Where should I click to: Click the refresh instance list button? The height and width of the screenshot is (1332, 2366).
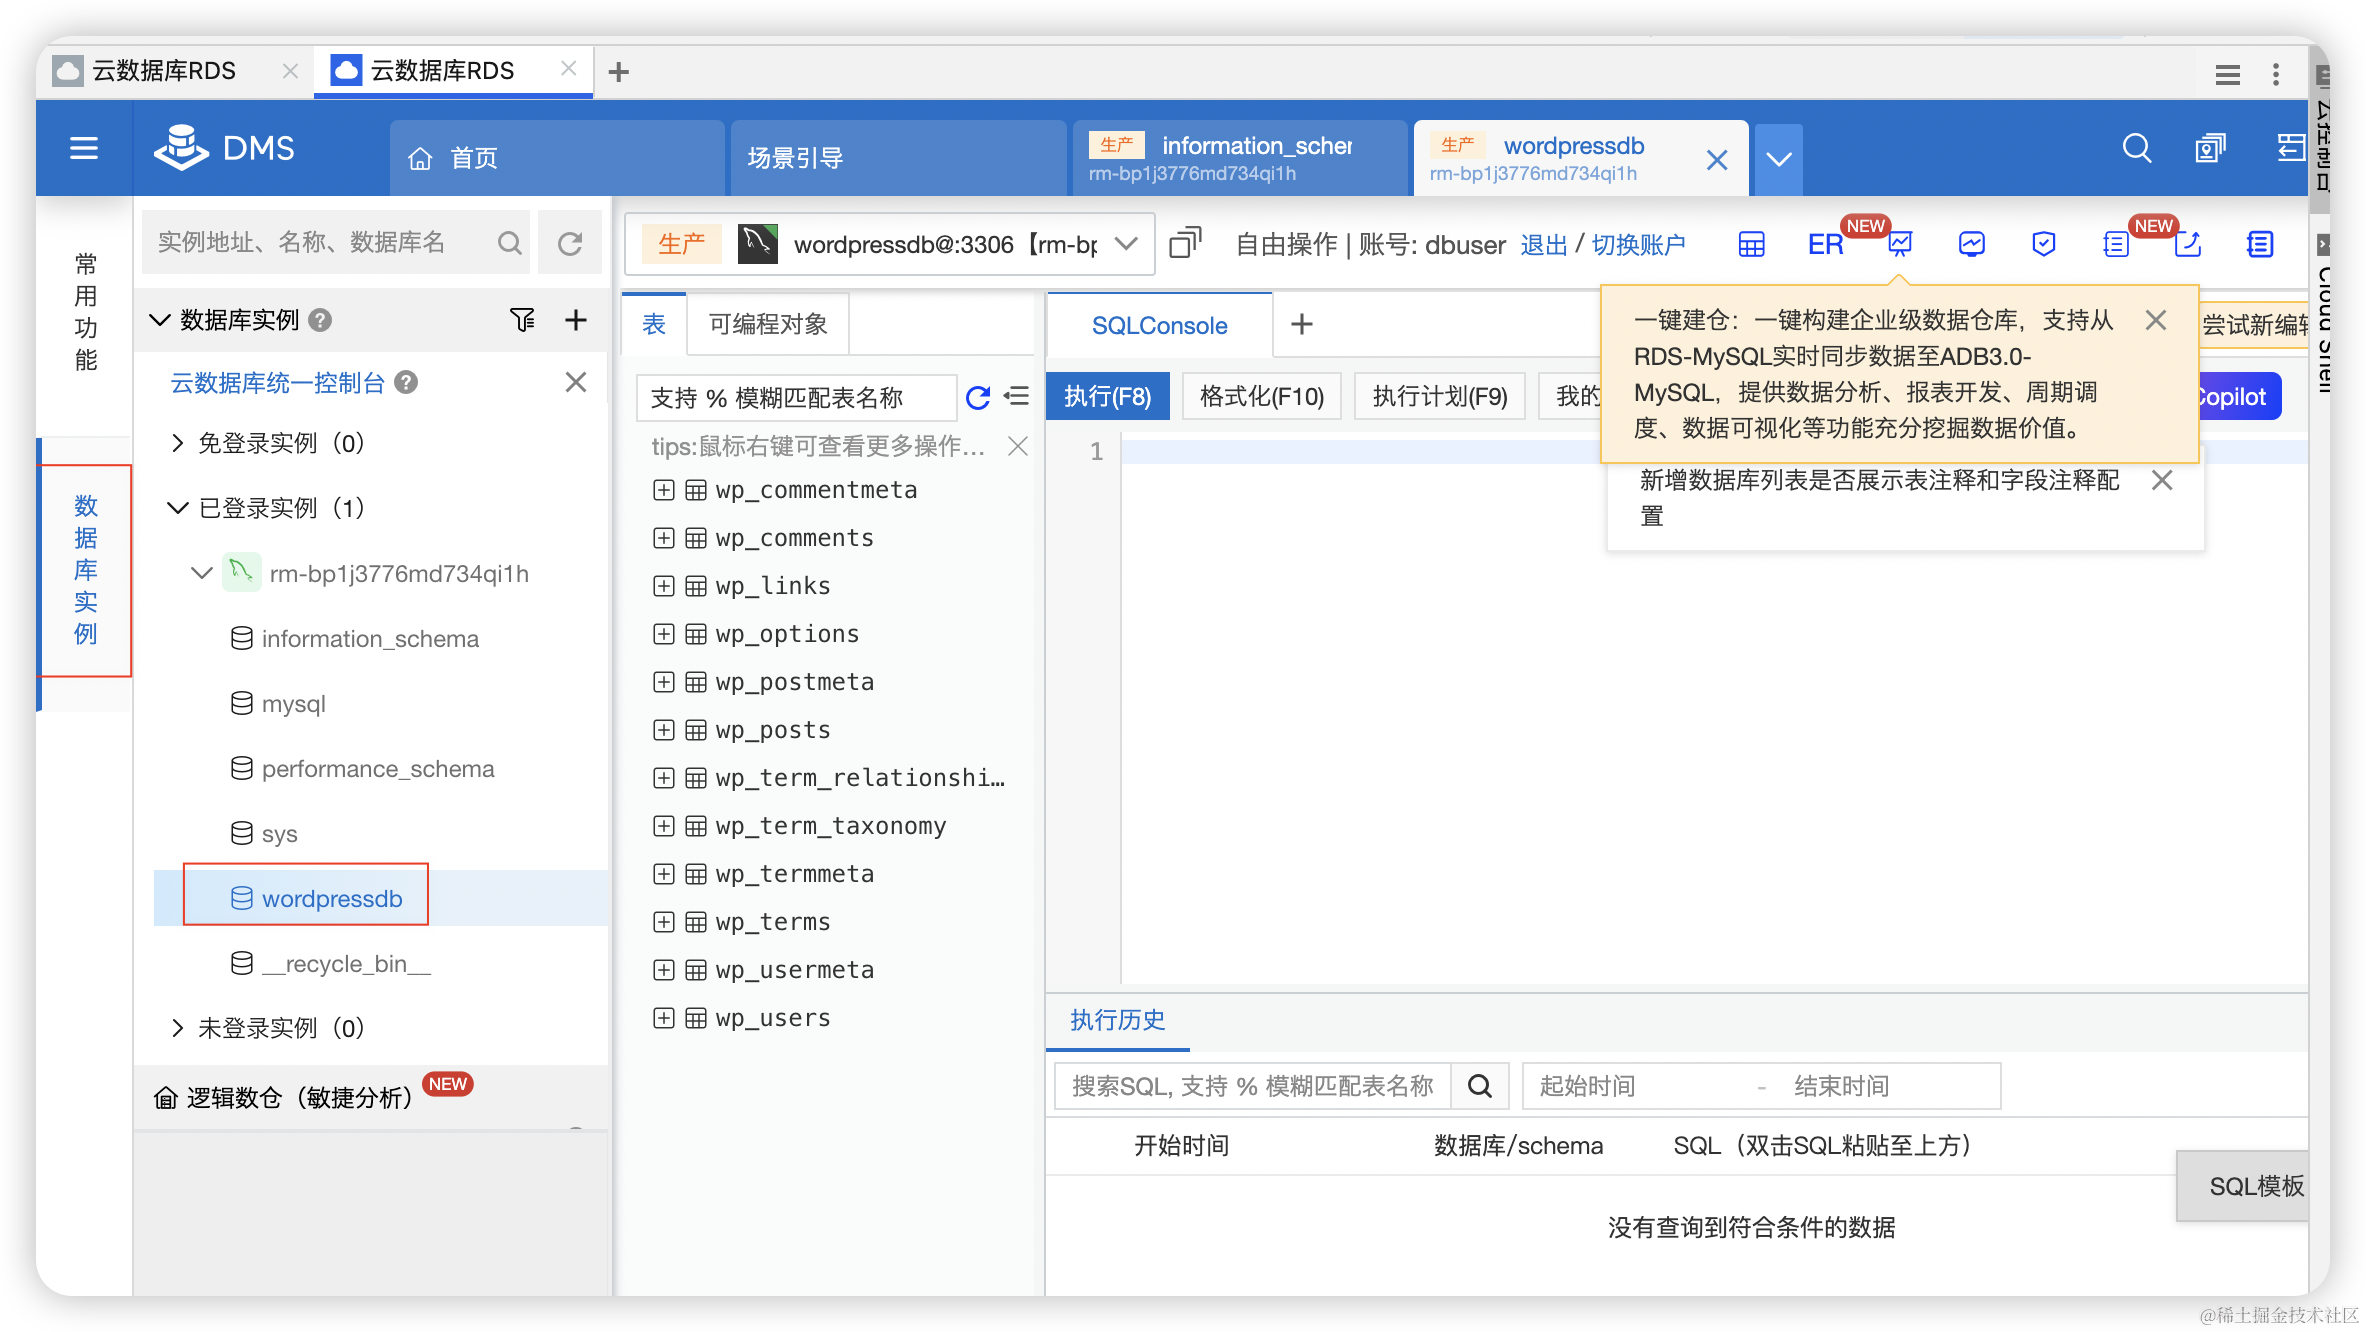pyautogui.click(x=570, y=243)
